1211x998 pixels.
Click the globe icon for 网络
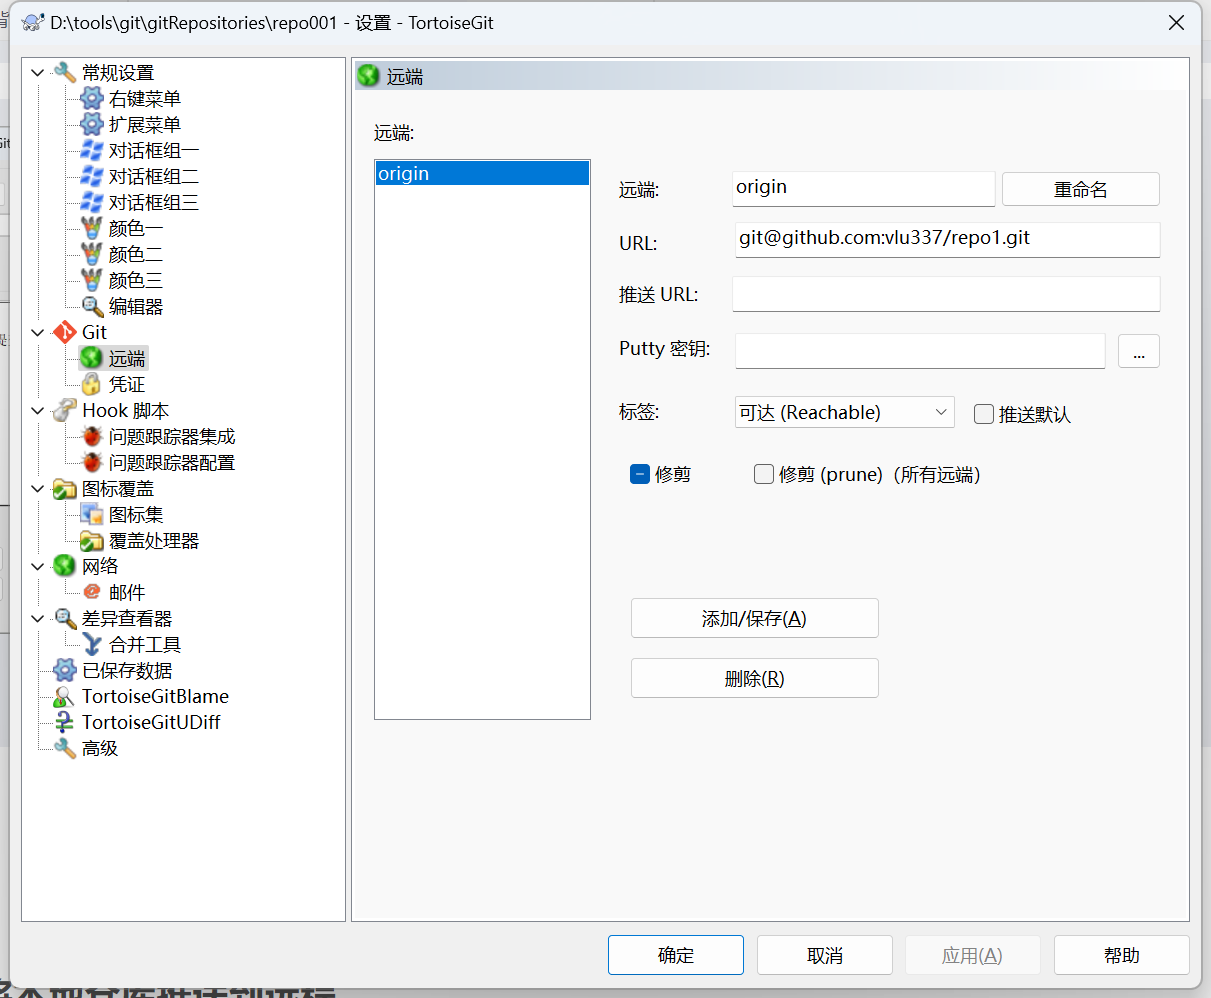pos(65,566)
